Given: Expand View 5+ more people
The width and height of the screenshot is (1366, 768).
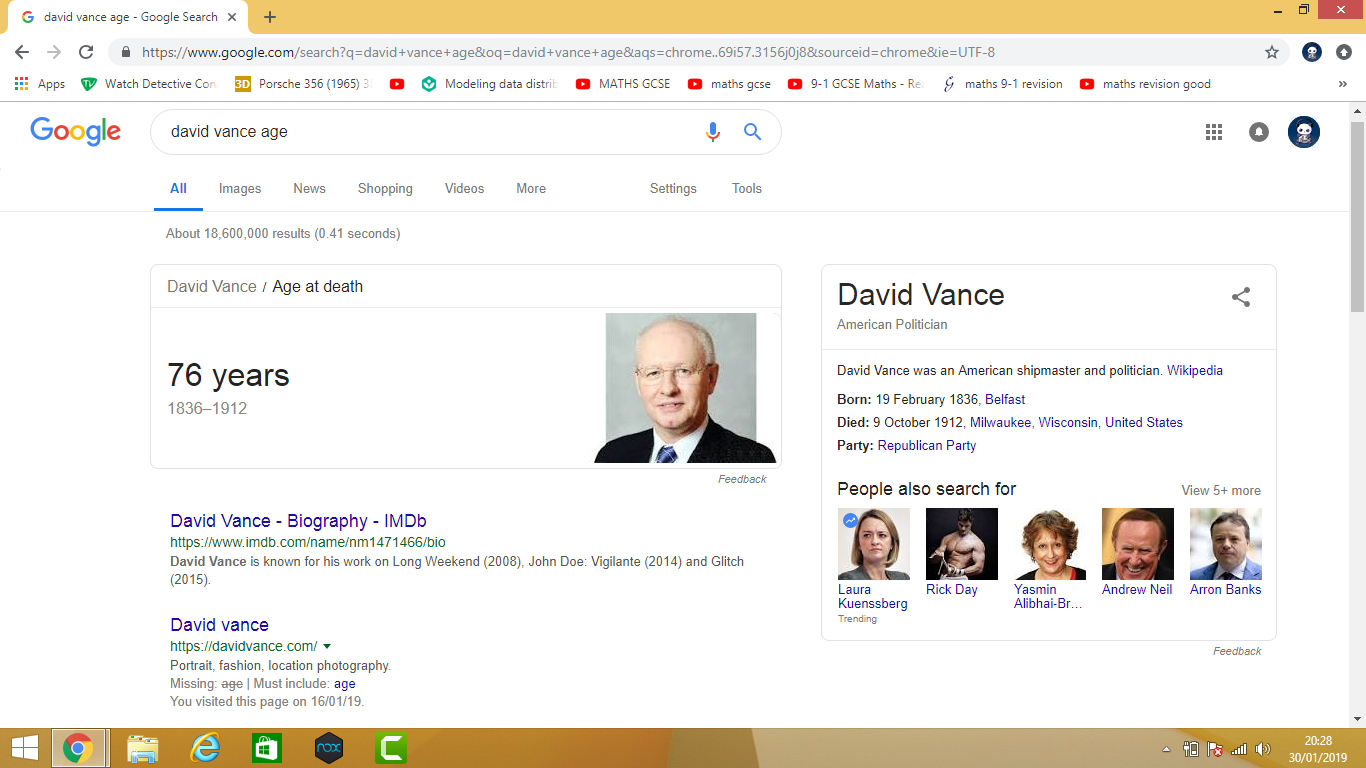Looking at the screenshot, I should pyautogui.click(x=1221, y=490).
